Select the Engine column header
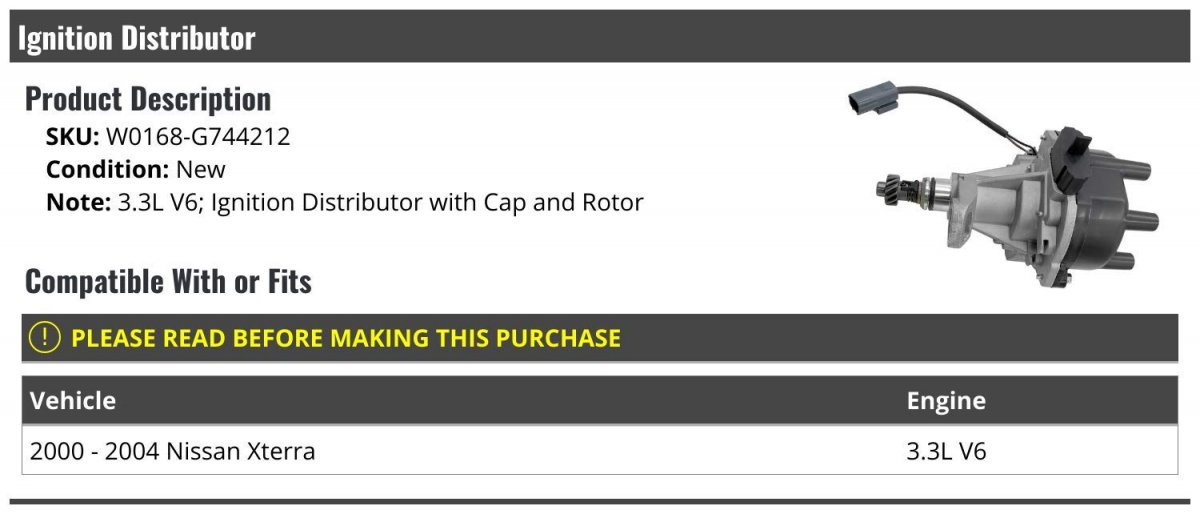Image resolution: width=1200 pixels, height=514 pixels. (x=946, y=402)
